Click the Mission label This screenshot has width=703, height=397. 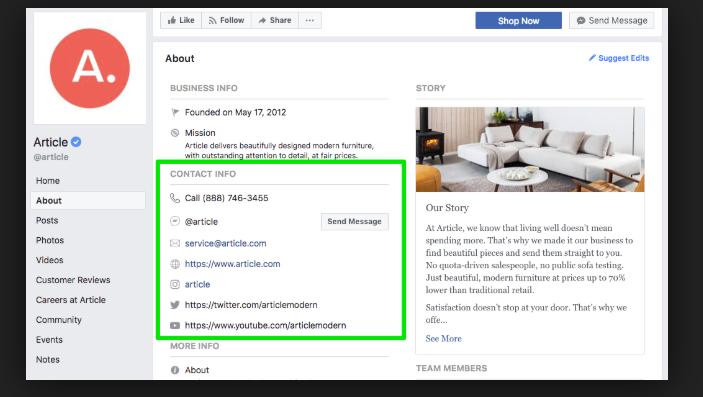click(x=200, y=133)
